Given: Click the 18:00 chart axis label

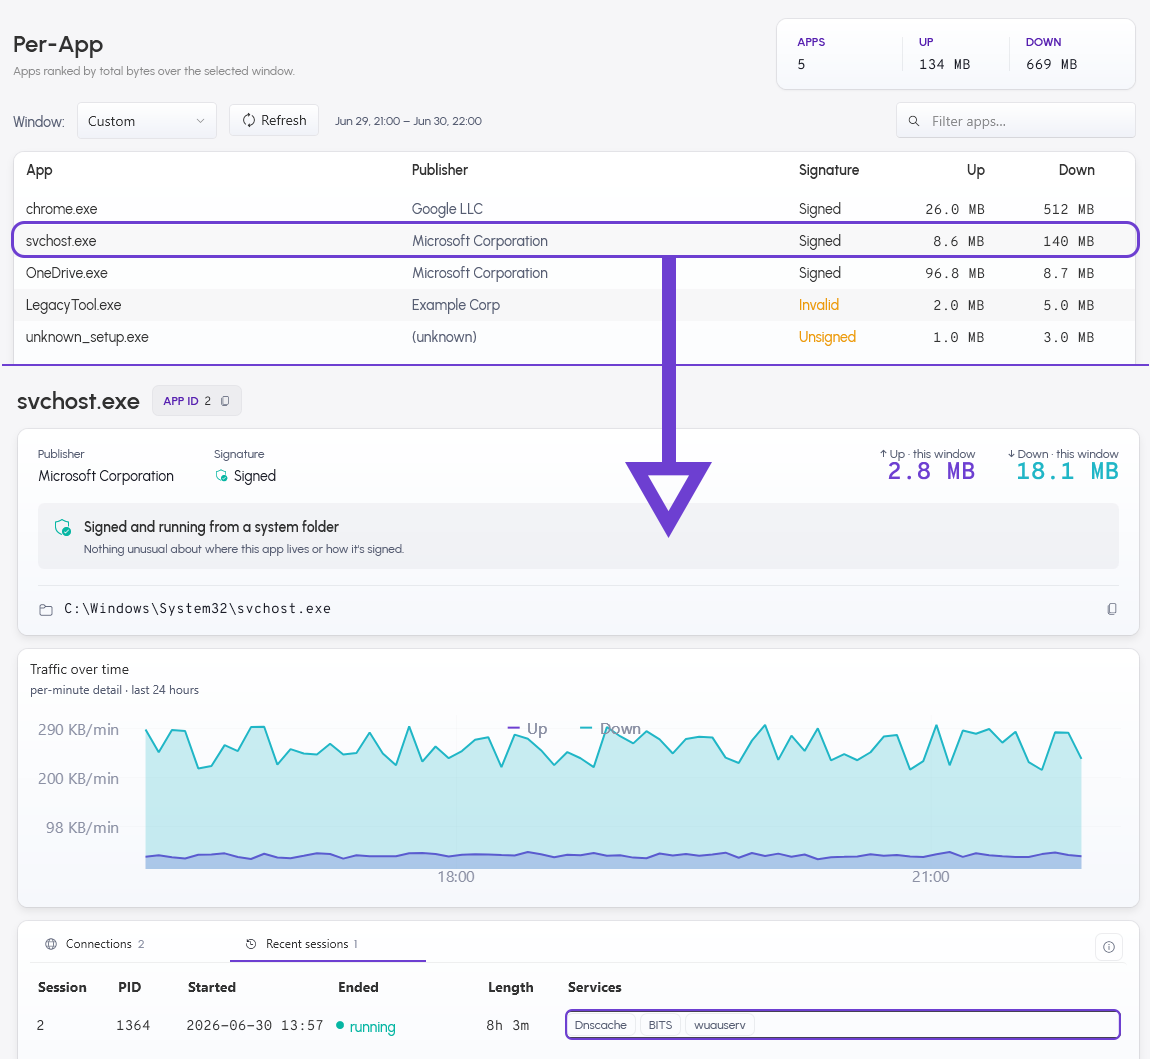Looking at the screenshot, I should click(455, 876).
